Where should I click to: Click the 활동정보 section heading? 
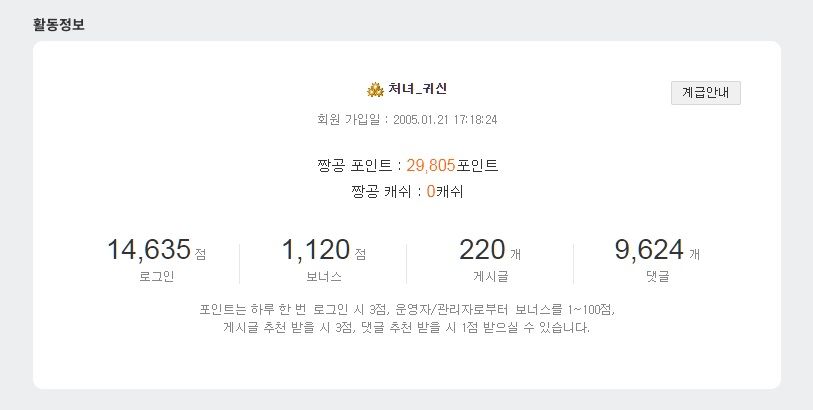59,25
